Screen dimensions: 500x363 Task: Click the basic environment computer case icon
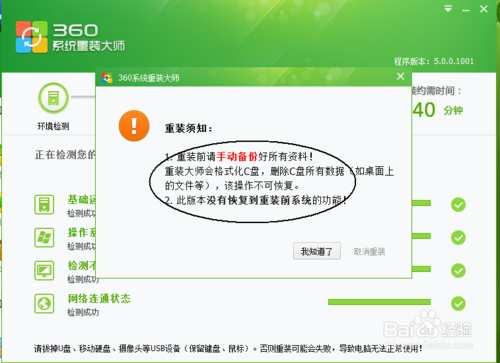coord(44,204)
